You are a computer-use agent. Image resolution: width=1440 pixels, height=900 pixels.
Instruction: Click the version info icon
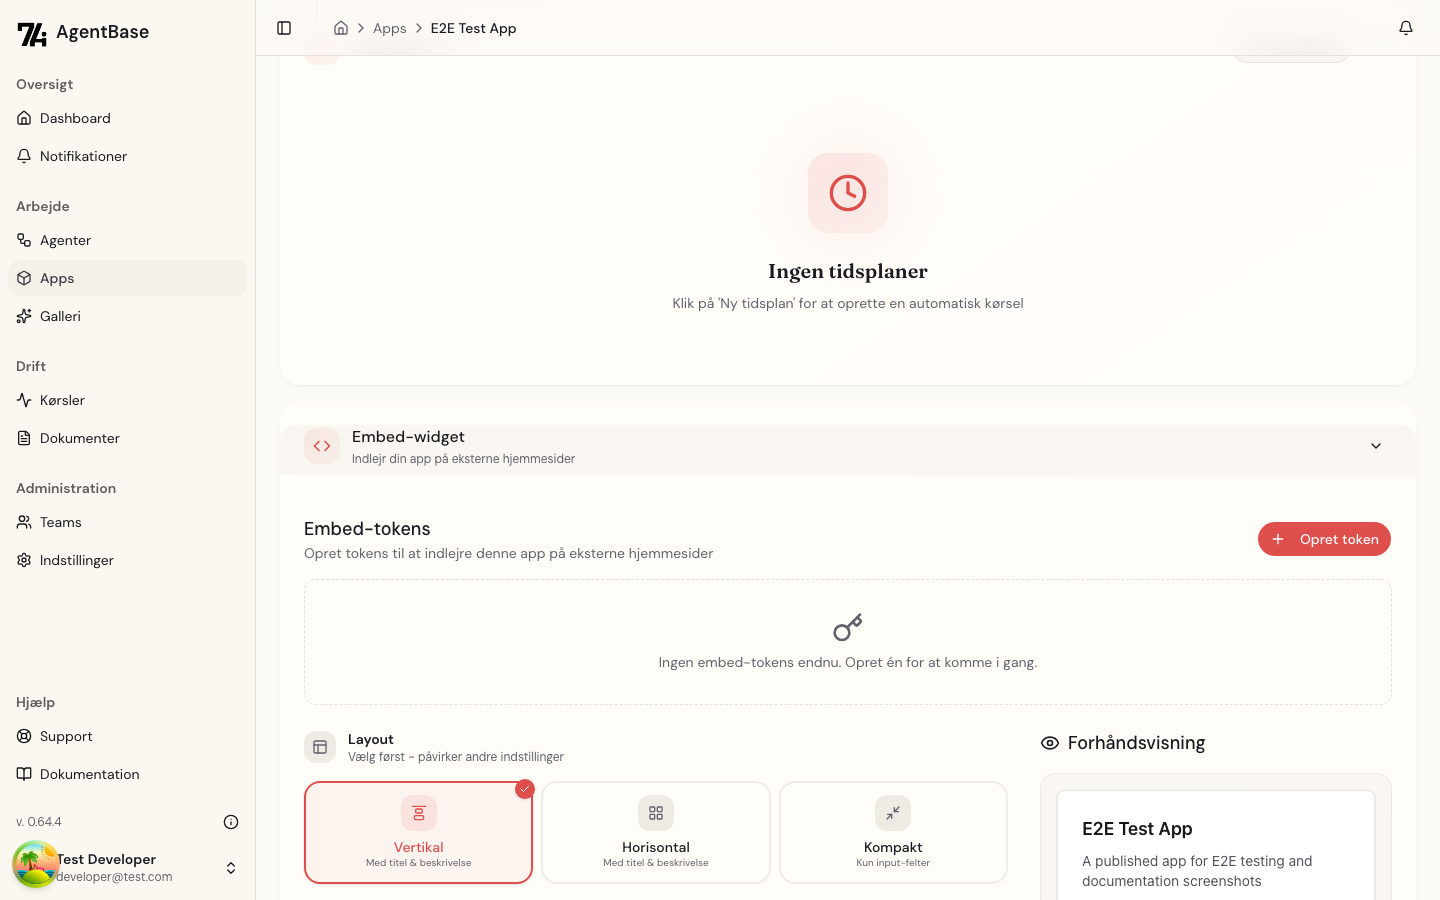[x=231, y=822]
